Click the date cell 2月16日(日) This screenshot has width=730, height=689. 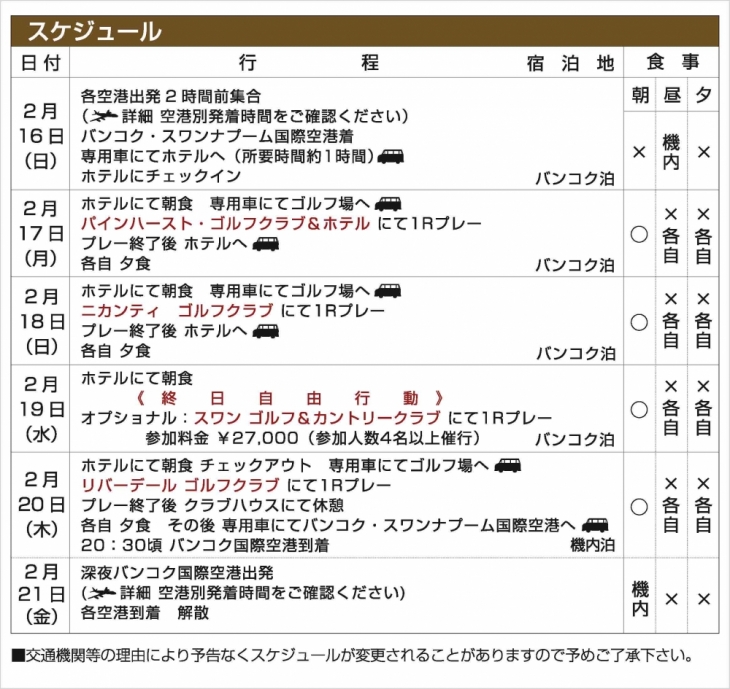click(x=41, y=135)
